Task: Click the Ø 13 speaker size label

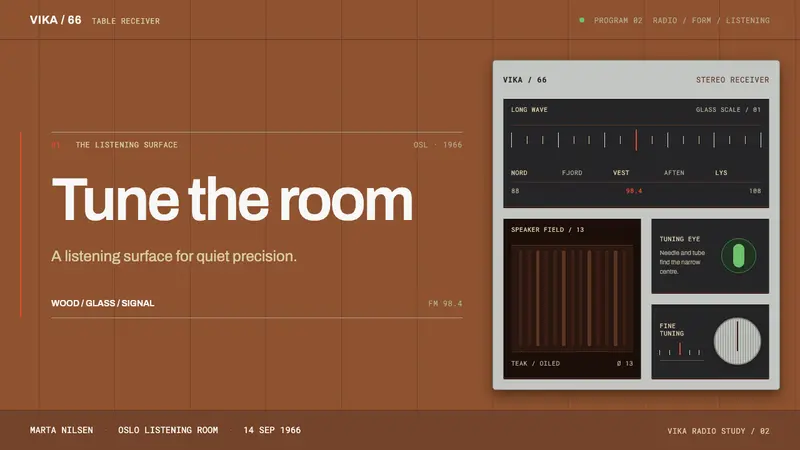Action: click(x=624, y=364)
